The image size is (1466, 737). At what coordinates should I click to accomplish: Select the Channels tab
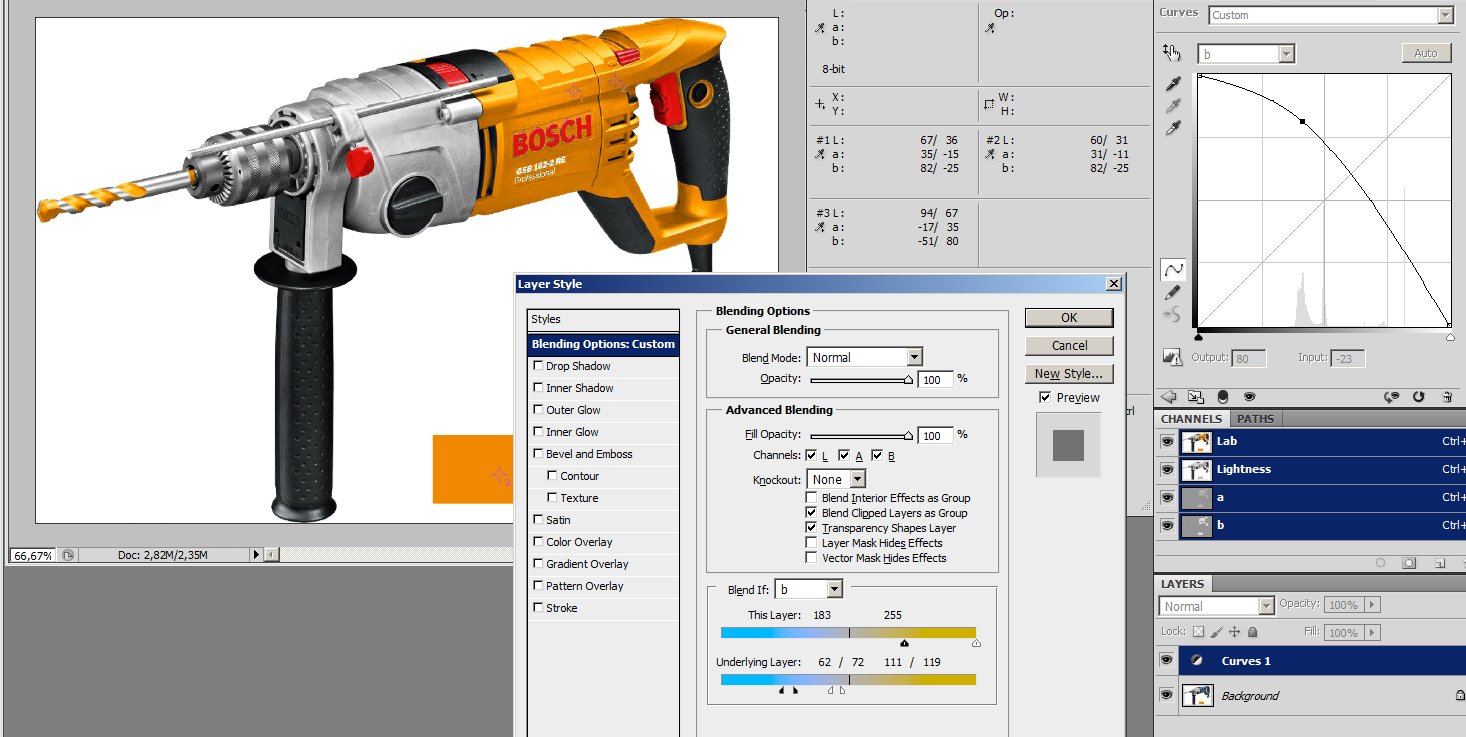click(x=1191, y=419)
